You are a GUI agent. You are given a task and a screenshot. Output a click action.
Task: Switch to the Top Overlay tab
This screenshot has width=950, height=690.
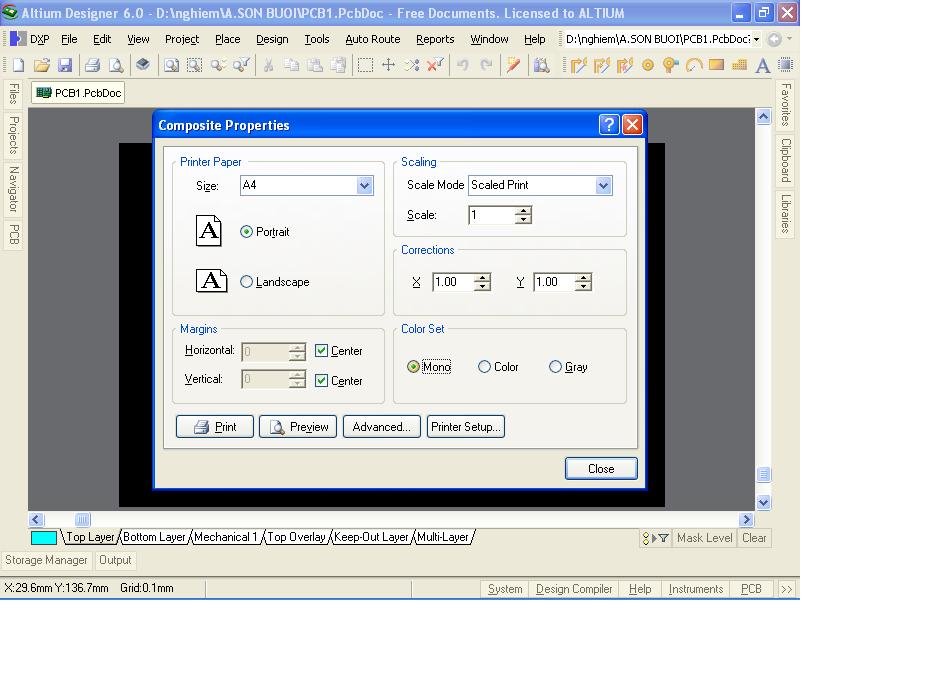pos(296,537)
